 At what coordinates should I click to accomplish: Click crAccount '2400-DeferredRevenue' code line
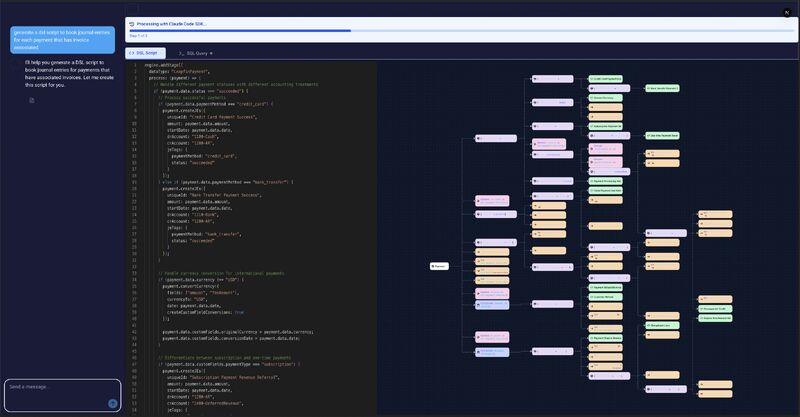(x=205, y=403)
